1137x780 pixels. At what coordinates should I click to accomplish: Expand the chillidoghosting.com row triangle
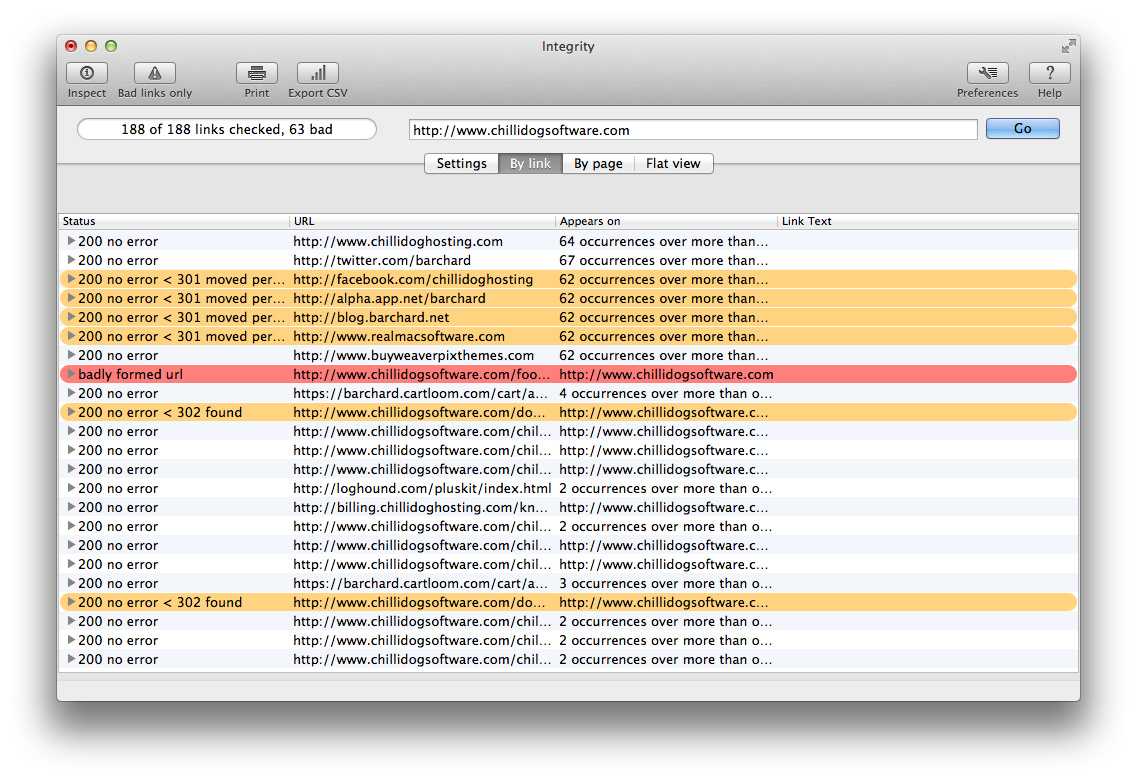71,241
